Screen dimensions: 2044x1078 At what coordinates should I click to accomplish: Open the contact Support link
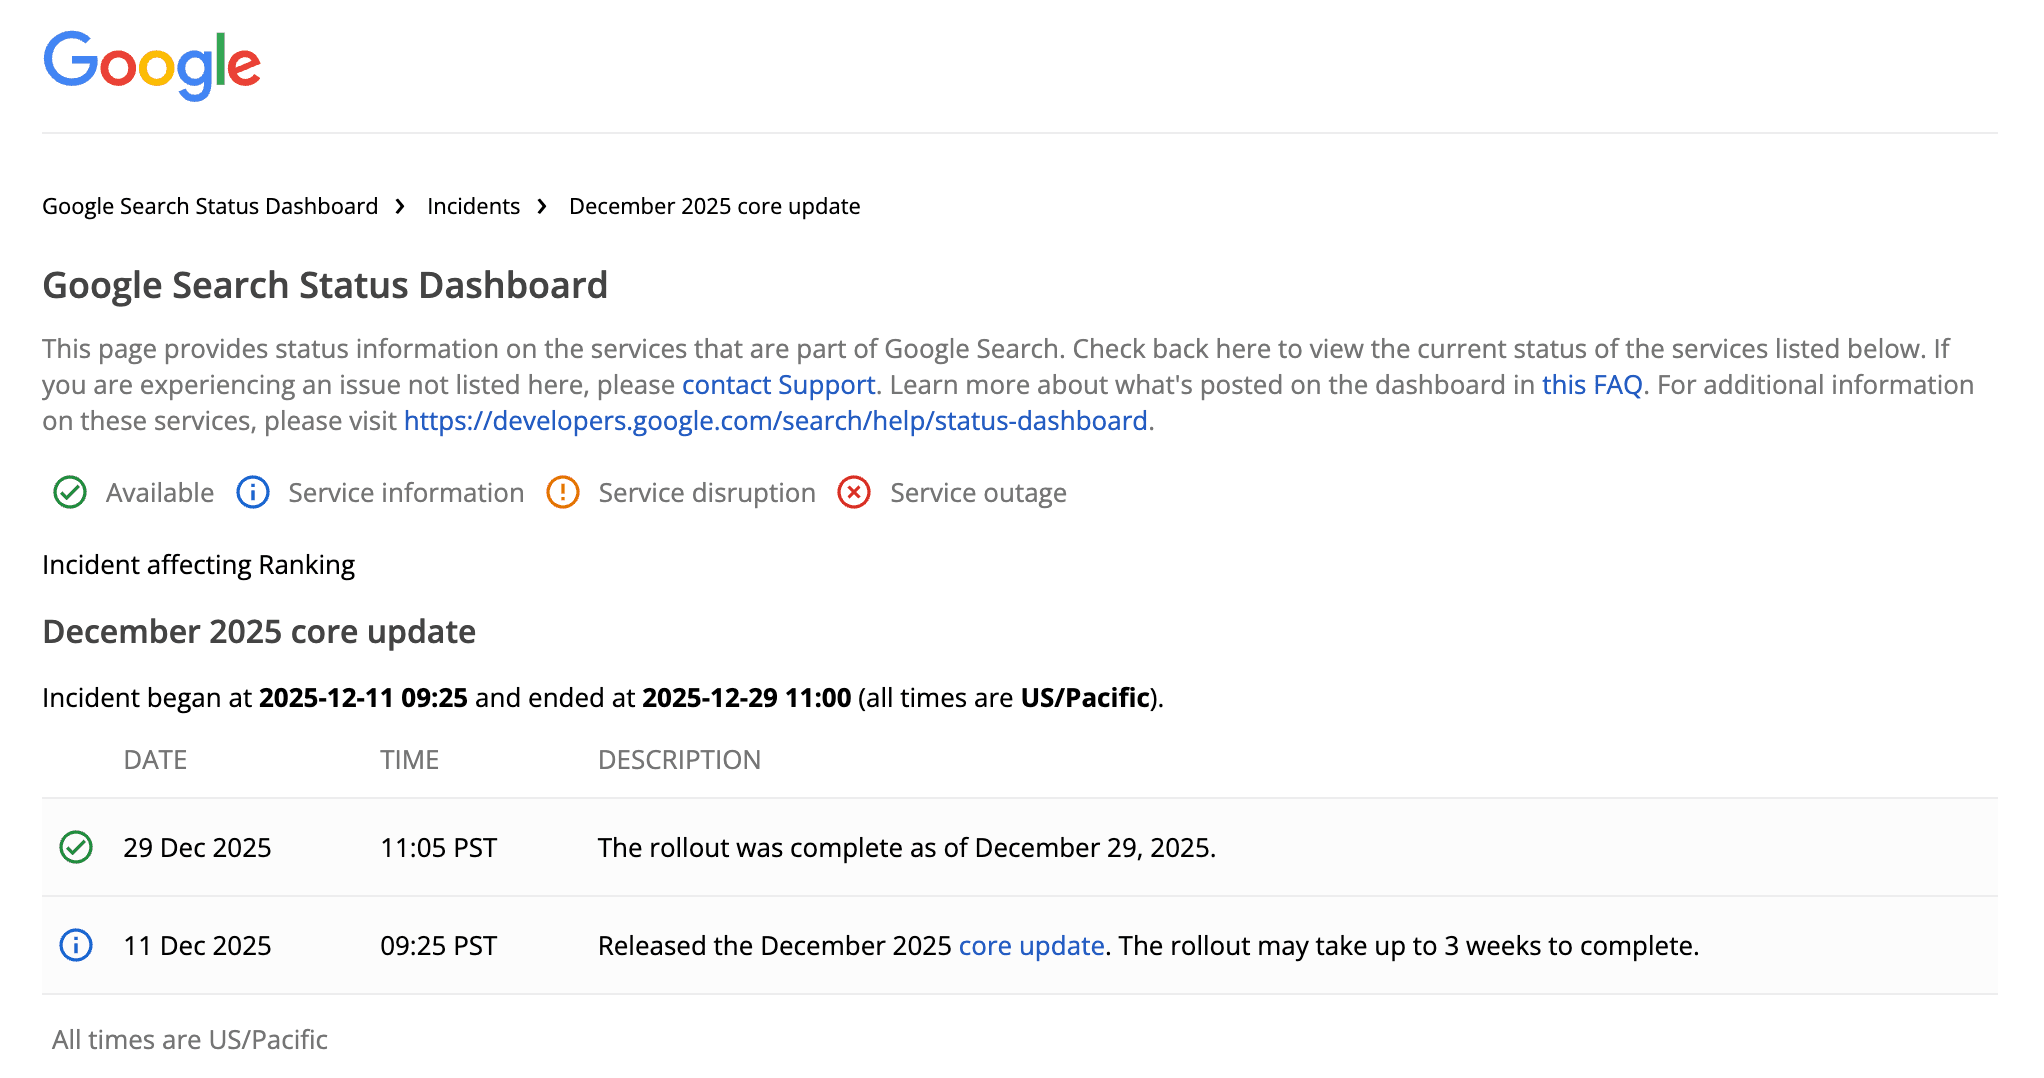[777, 384]
